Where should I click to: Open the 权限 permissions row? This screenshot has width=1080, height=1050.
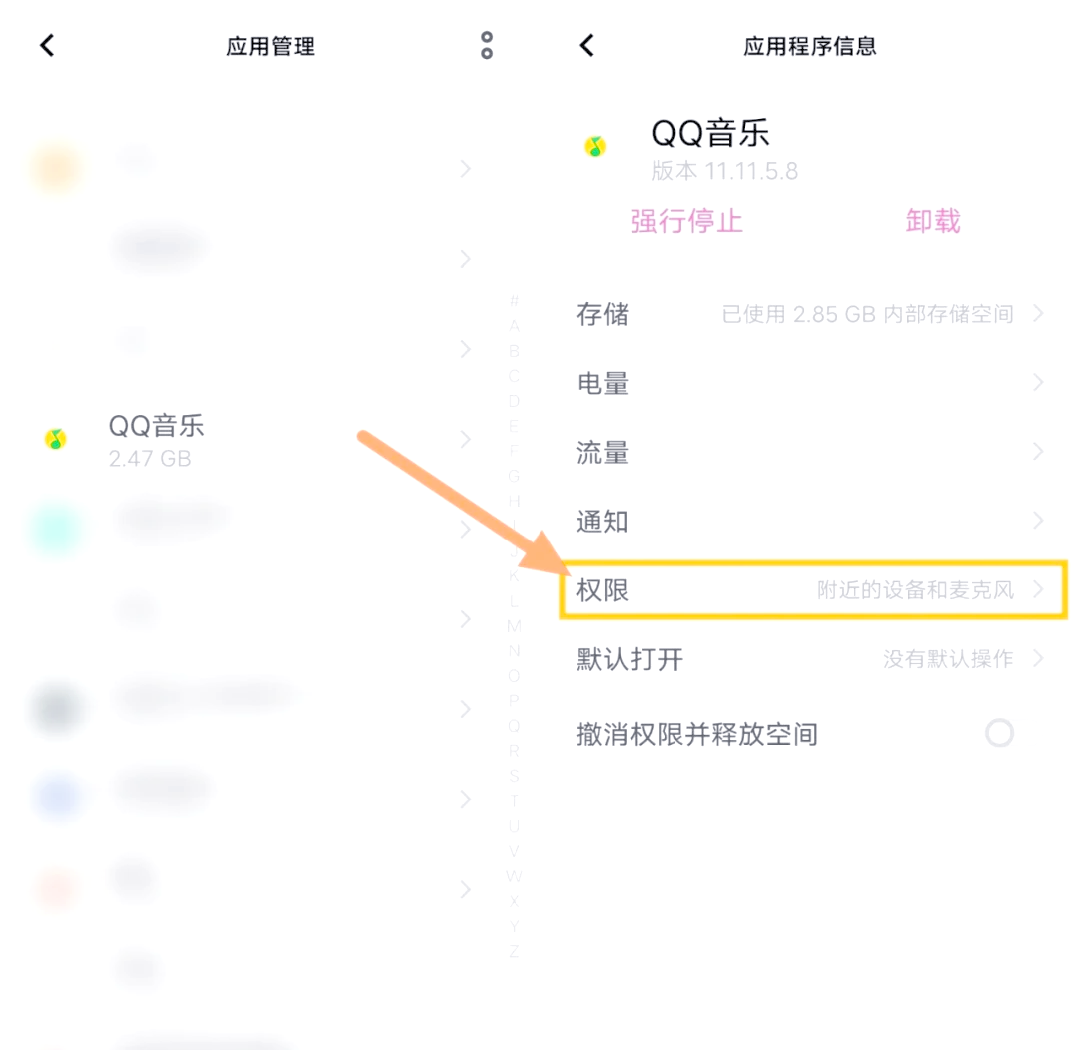(810, 590)
